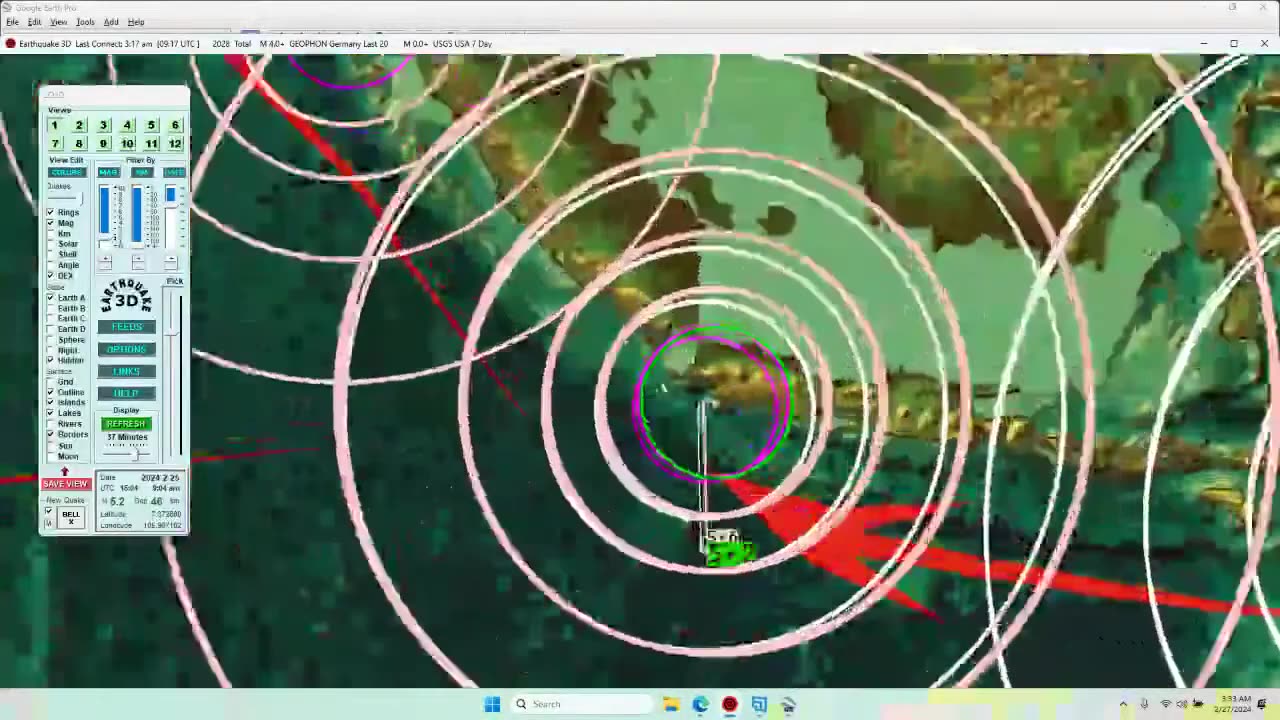Toggle the Rivers checkbox

(x=51, y=424)
